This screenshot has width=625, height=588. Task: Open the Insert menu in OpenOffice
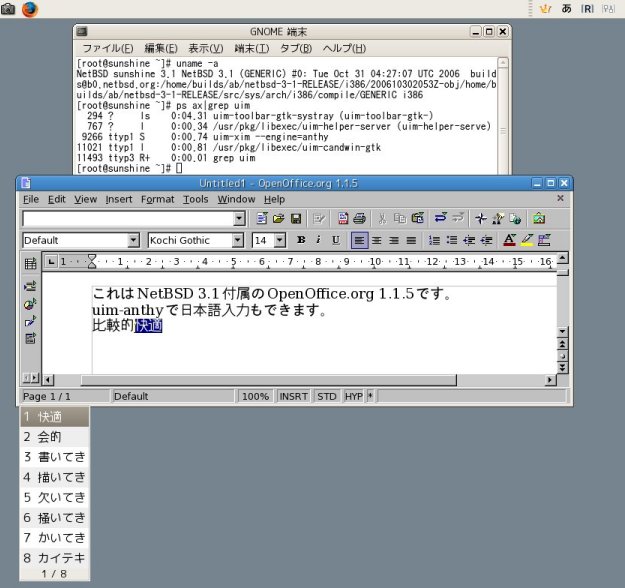[118, 199]
